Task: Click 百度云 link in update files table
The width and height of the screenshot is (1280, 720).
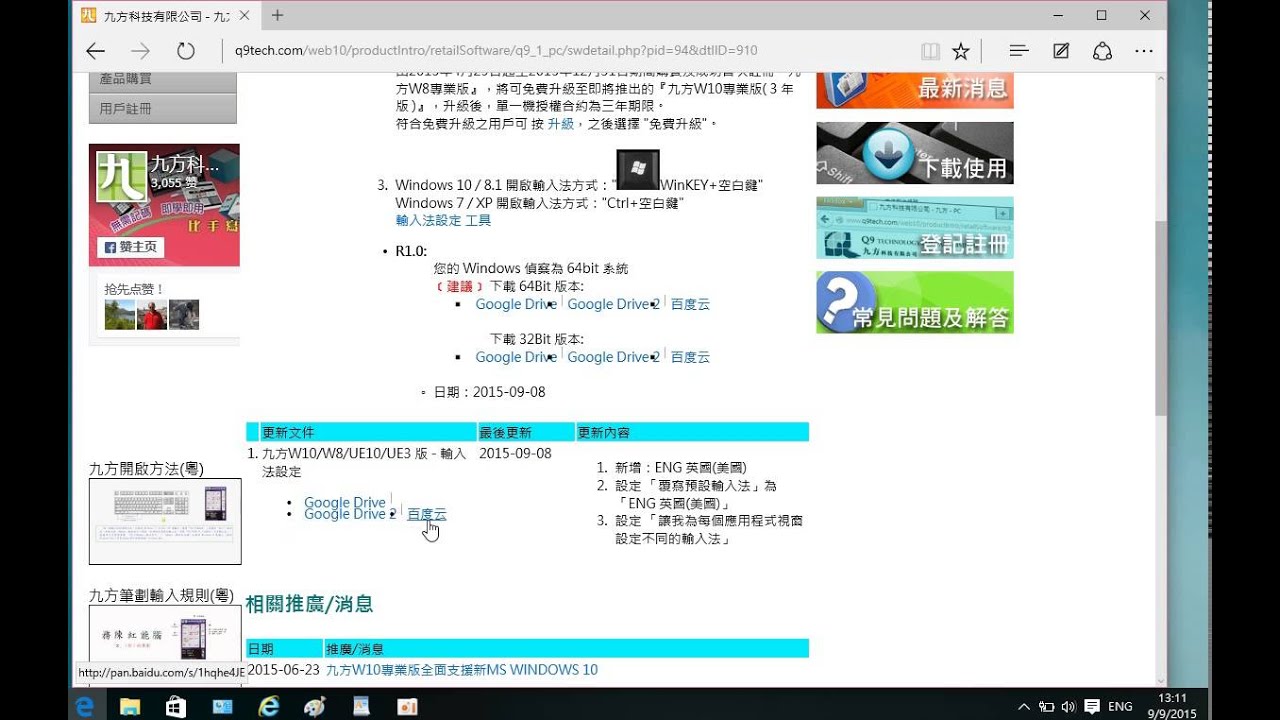Action: pos(427,514)
